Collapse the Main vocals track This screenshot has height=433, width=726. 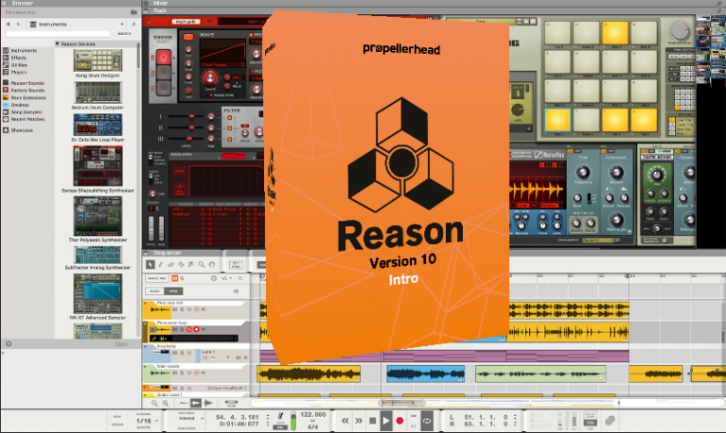tap(146, 366)
